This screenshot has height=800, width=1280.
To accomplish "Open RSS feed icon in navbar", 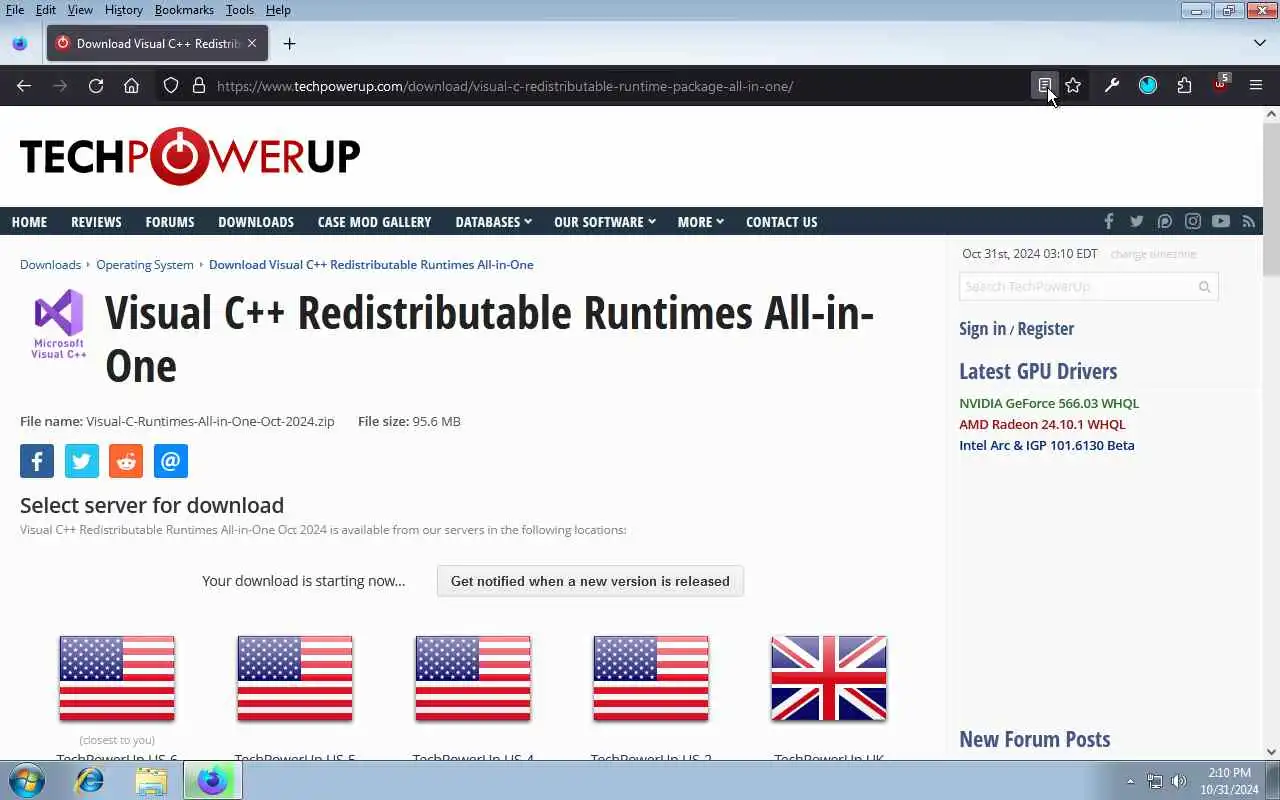I will 1248,221.
